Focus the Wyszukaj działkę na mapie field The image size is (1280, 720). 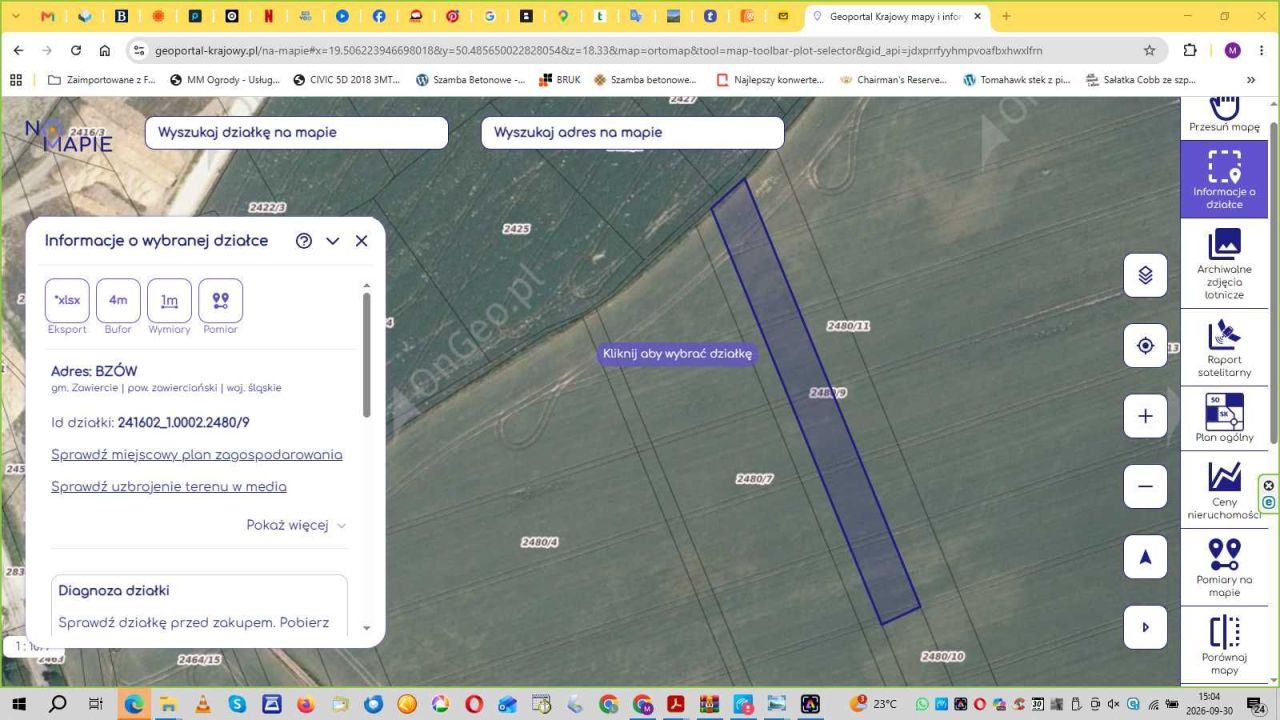(x=297, y=133)
